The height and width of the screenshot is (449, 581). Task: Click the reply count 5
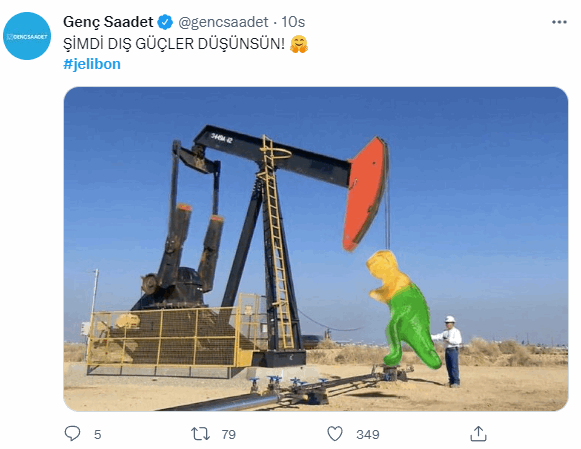coord(97,435)
